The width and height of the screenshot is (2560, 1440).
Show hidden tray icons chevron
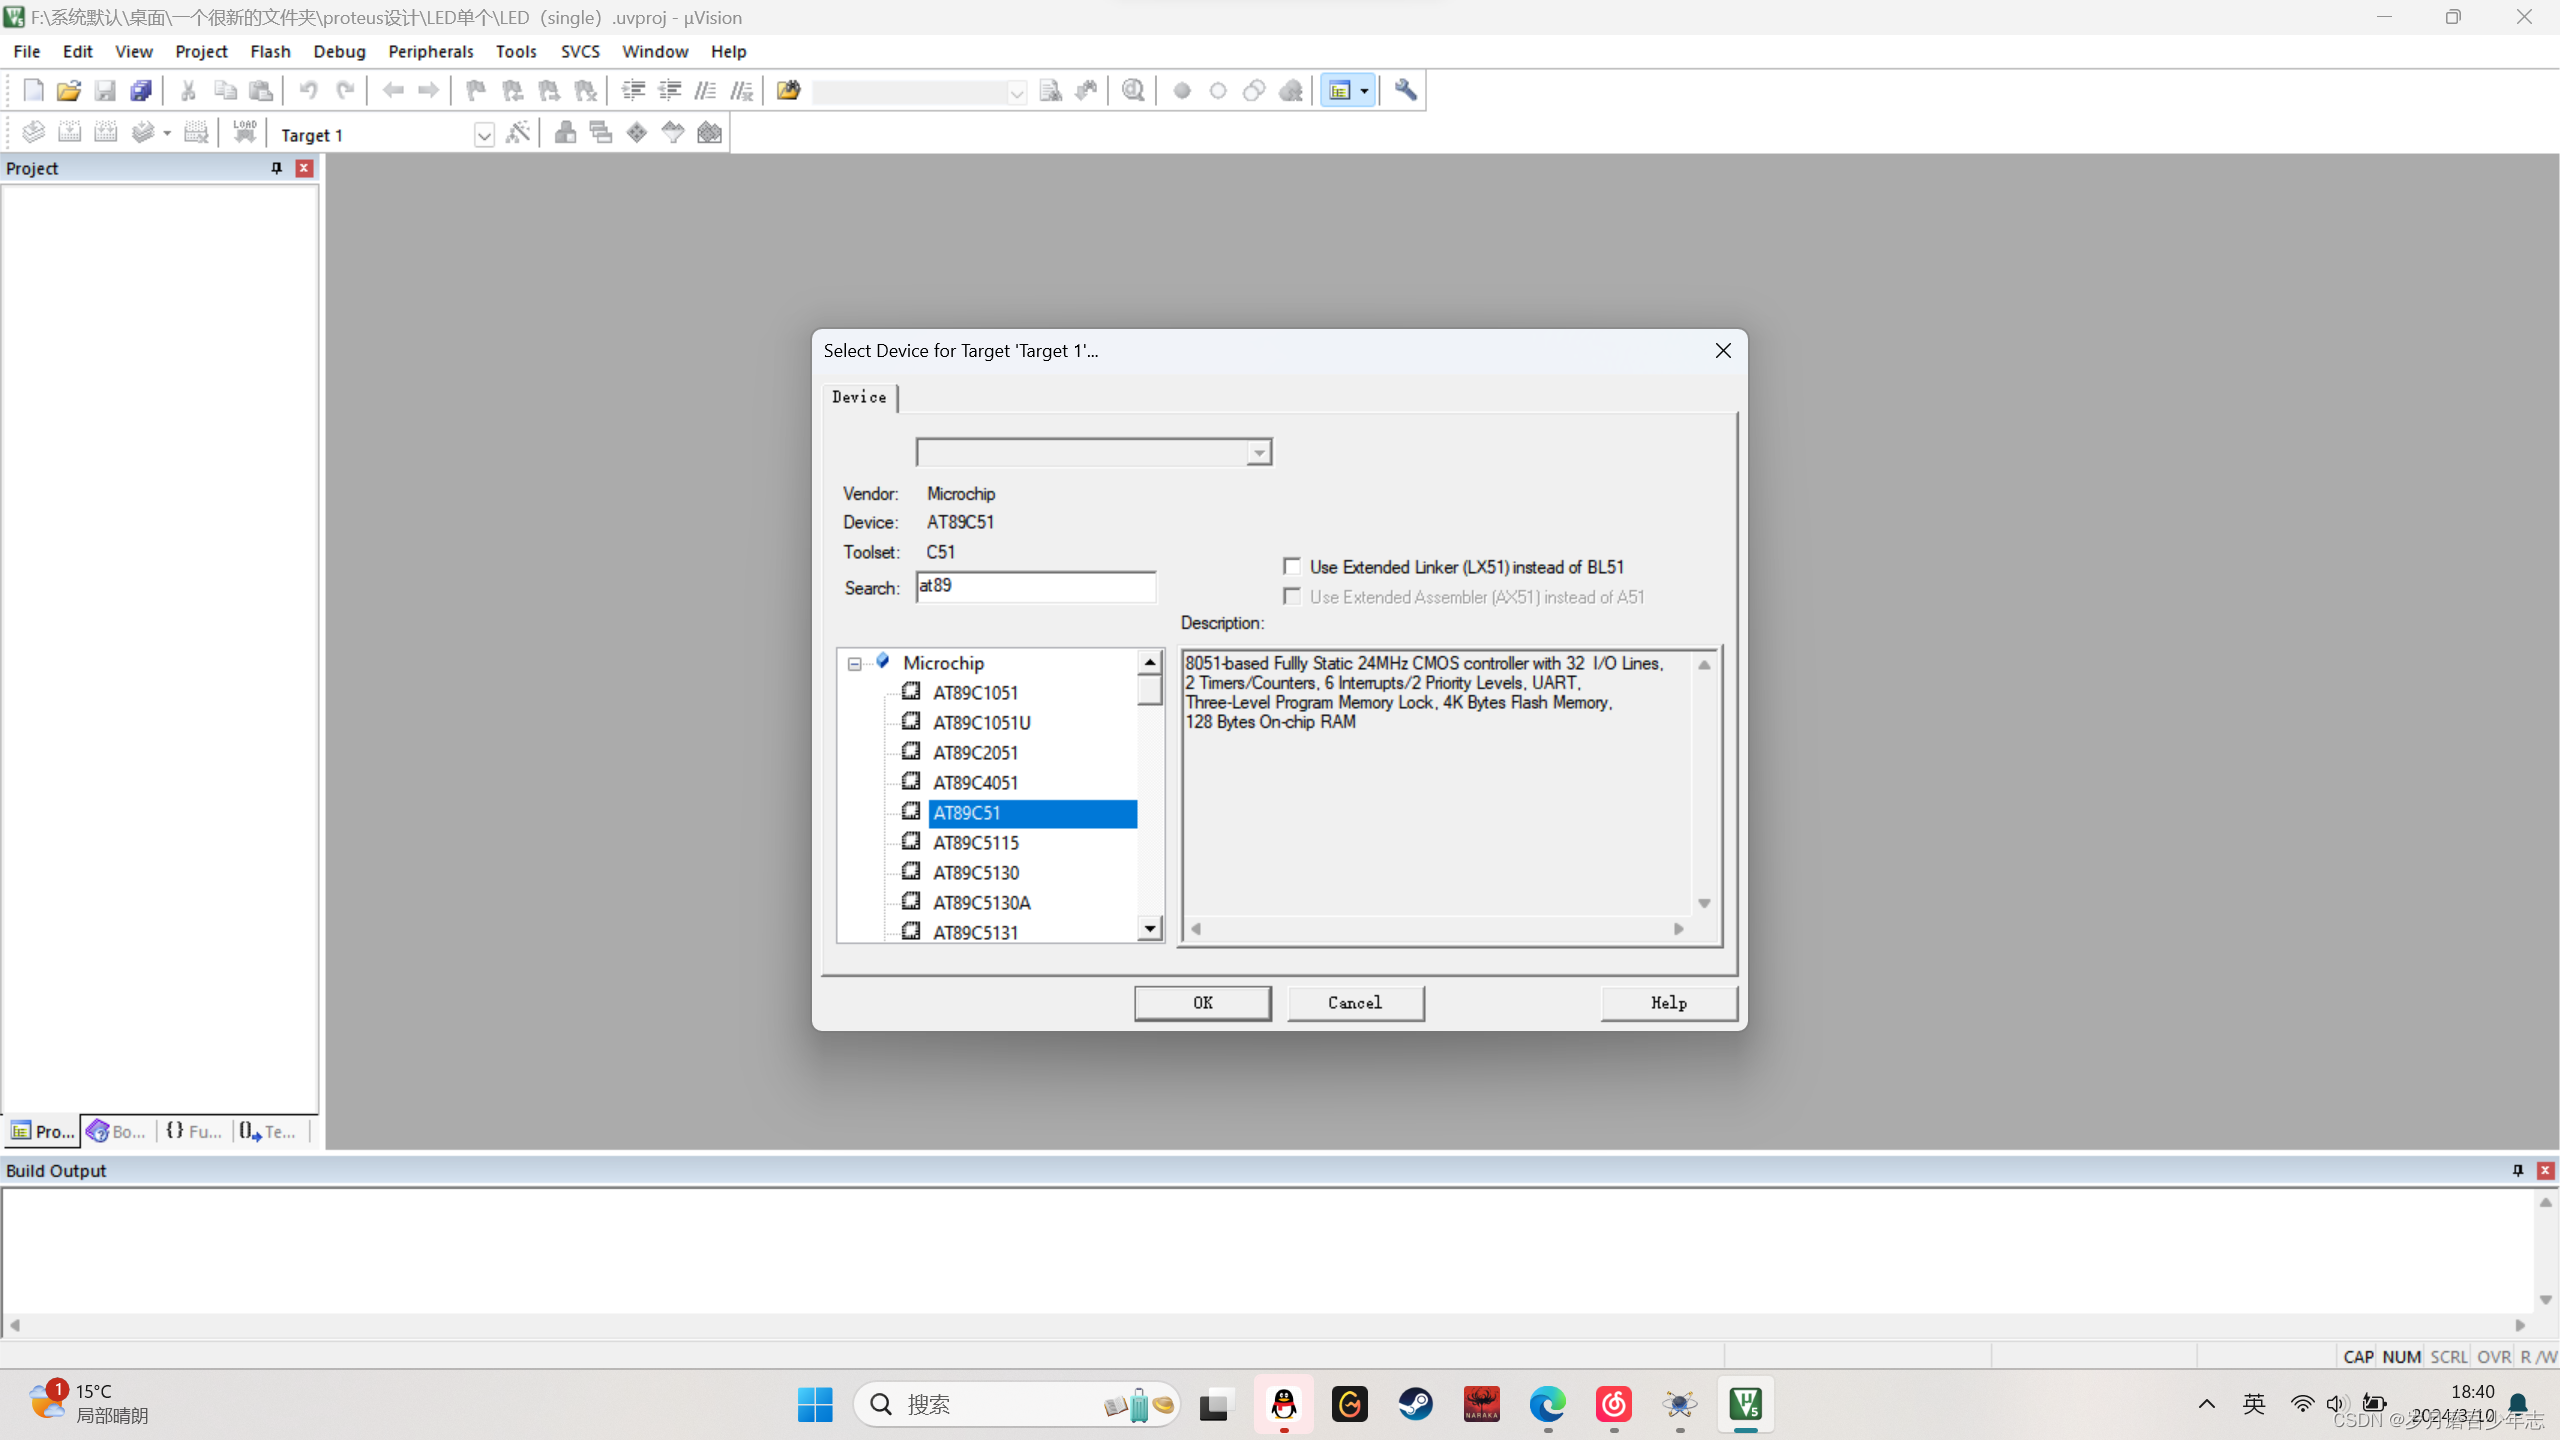pos(2207,1404)
